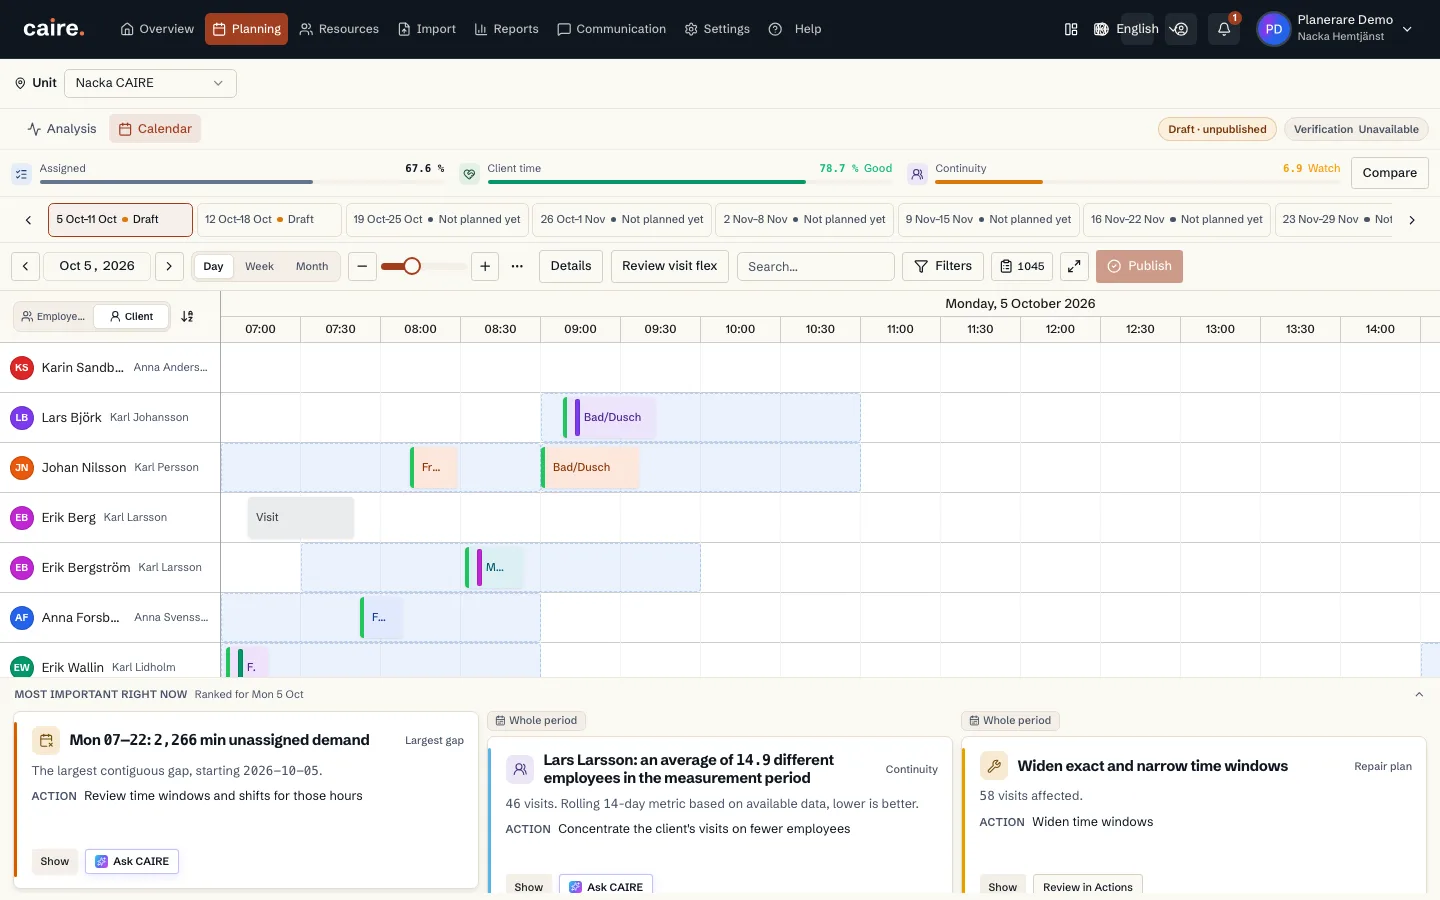Go to the Resources section
The width and height of the screenshot is (1440, 900).
coord(339,29)
